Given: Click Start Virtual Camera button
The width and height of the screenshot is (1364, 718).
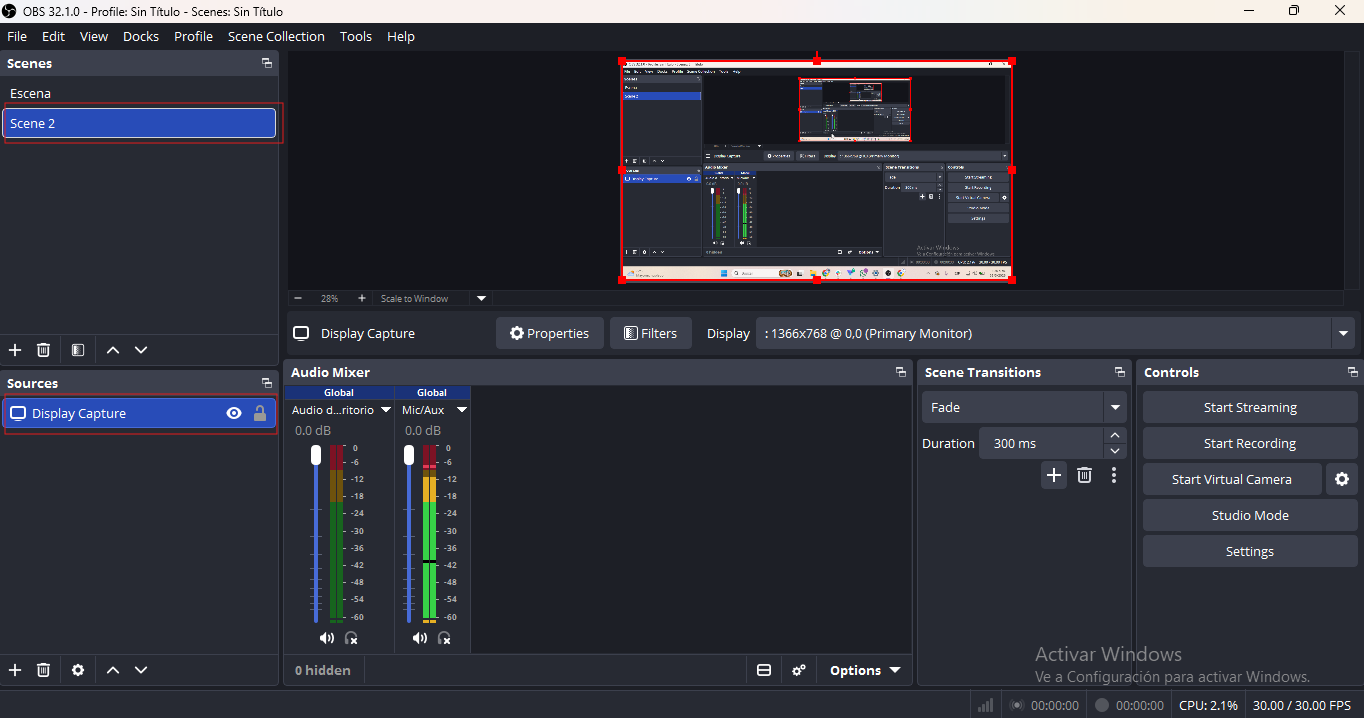Looking at the screenshot, I should [x=1232, y=479].
